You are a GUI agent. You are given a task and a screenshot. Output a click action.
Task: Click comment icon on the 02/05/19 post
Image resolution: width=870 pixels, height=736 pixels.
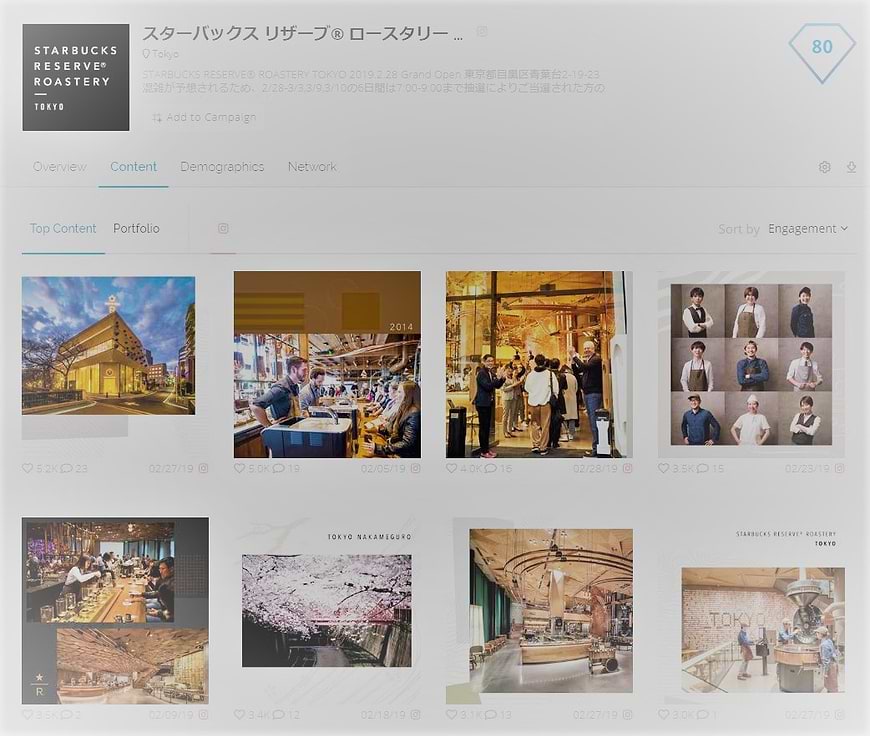279,468
